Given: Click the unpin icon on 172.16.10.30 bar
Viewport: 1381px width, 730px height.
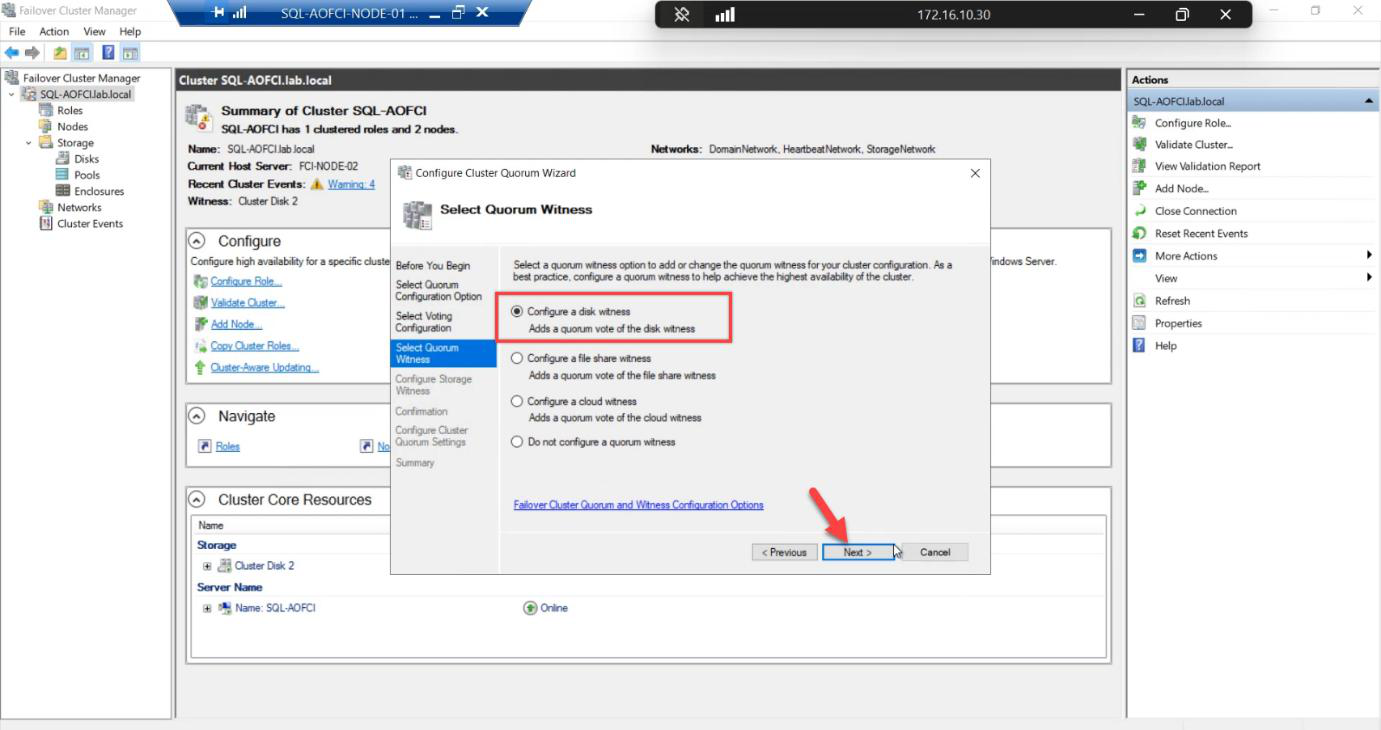Looking at the screenshot, I should tap(682, 15).
